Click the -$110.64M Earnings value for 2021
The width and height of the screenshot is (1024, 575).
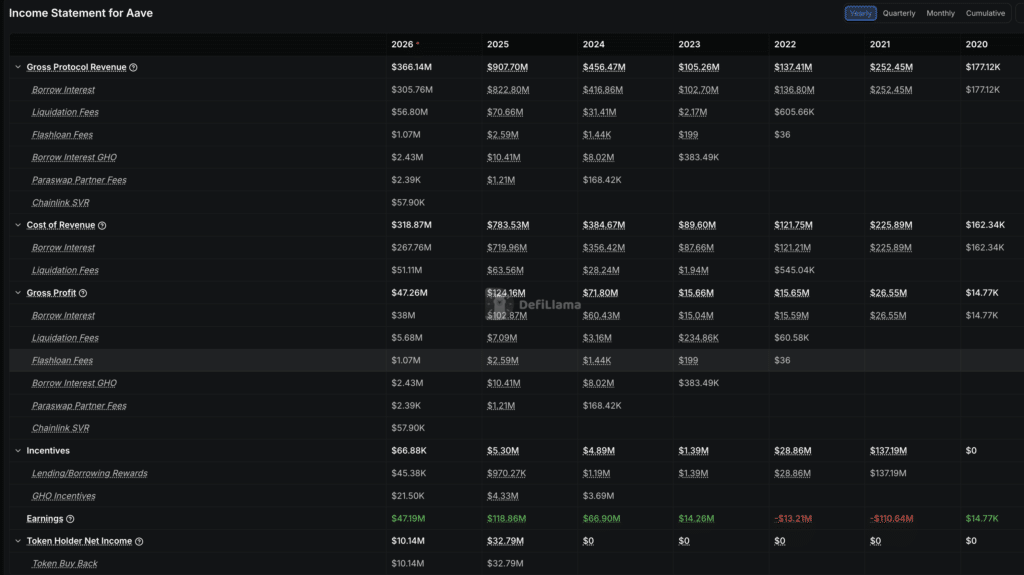coord(891,519)
